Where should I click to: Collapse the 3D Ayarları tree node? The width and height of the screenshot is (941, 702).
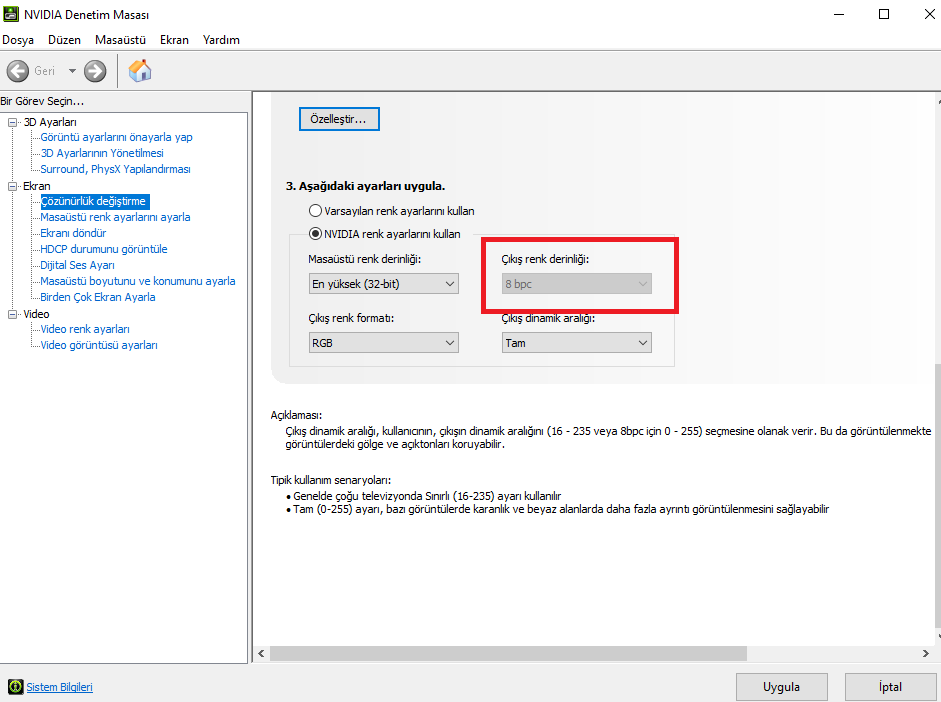(x=12, y=122)
